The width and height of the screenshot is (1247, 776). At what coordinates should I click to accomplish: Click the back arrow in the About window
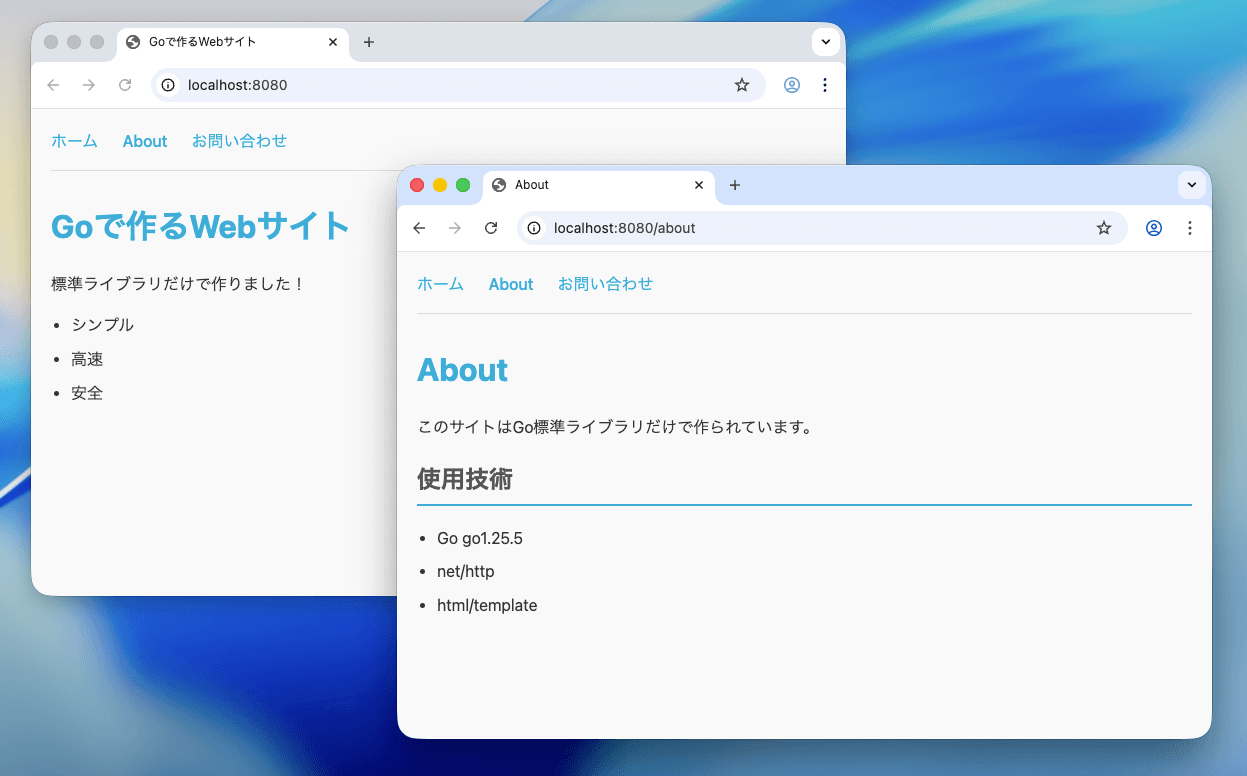pos(419,228)
